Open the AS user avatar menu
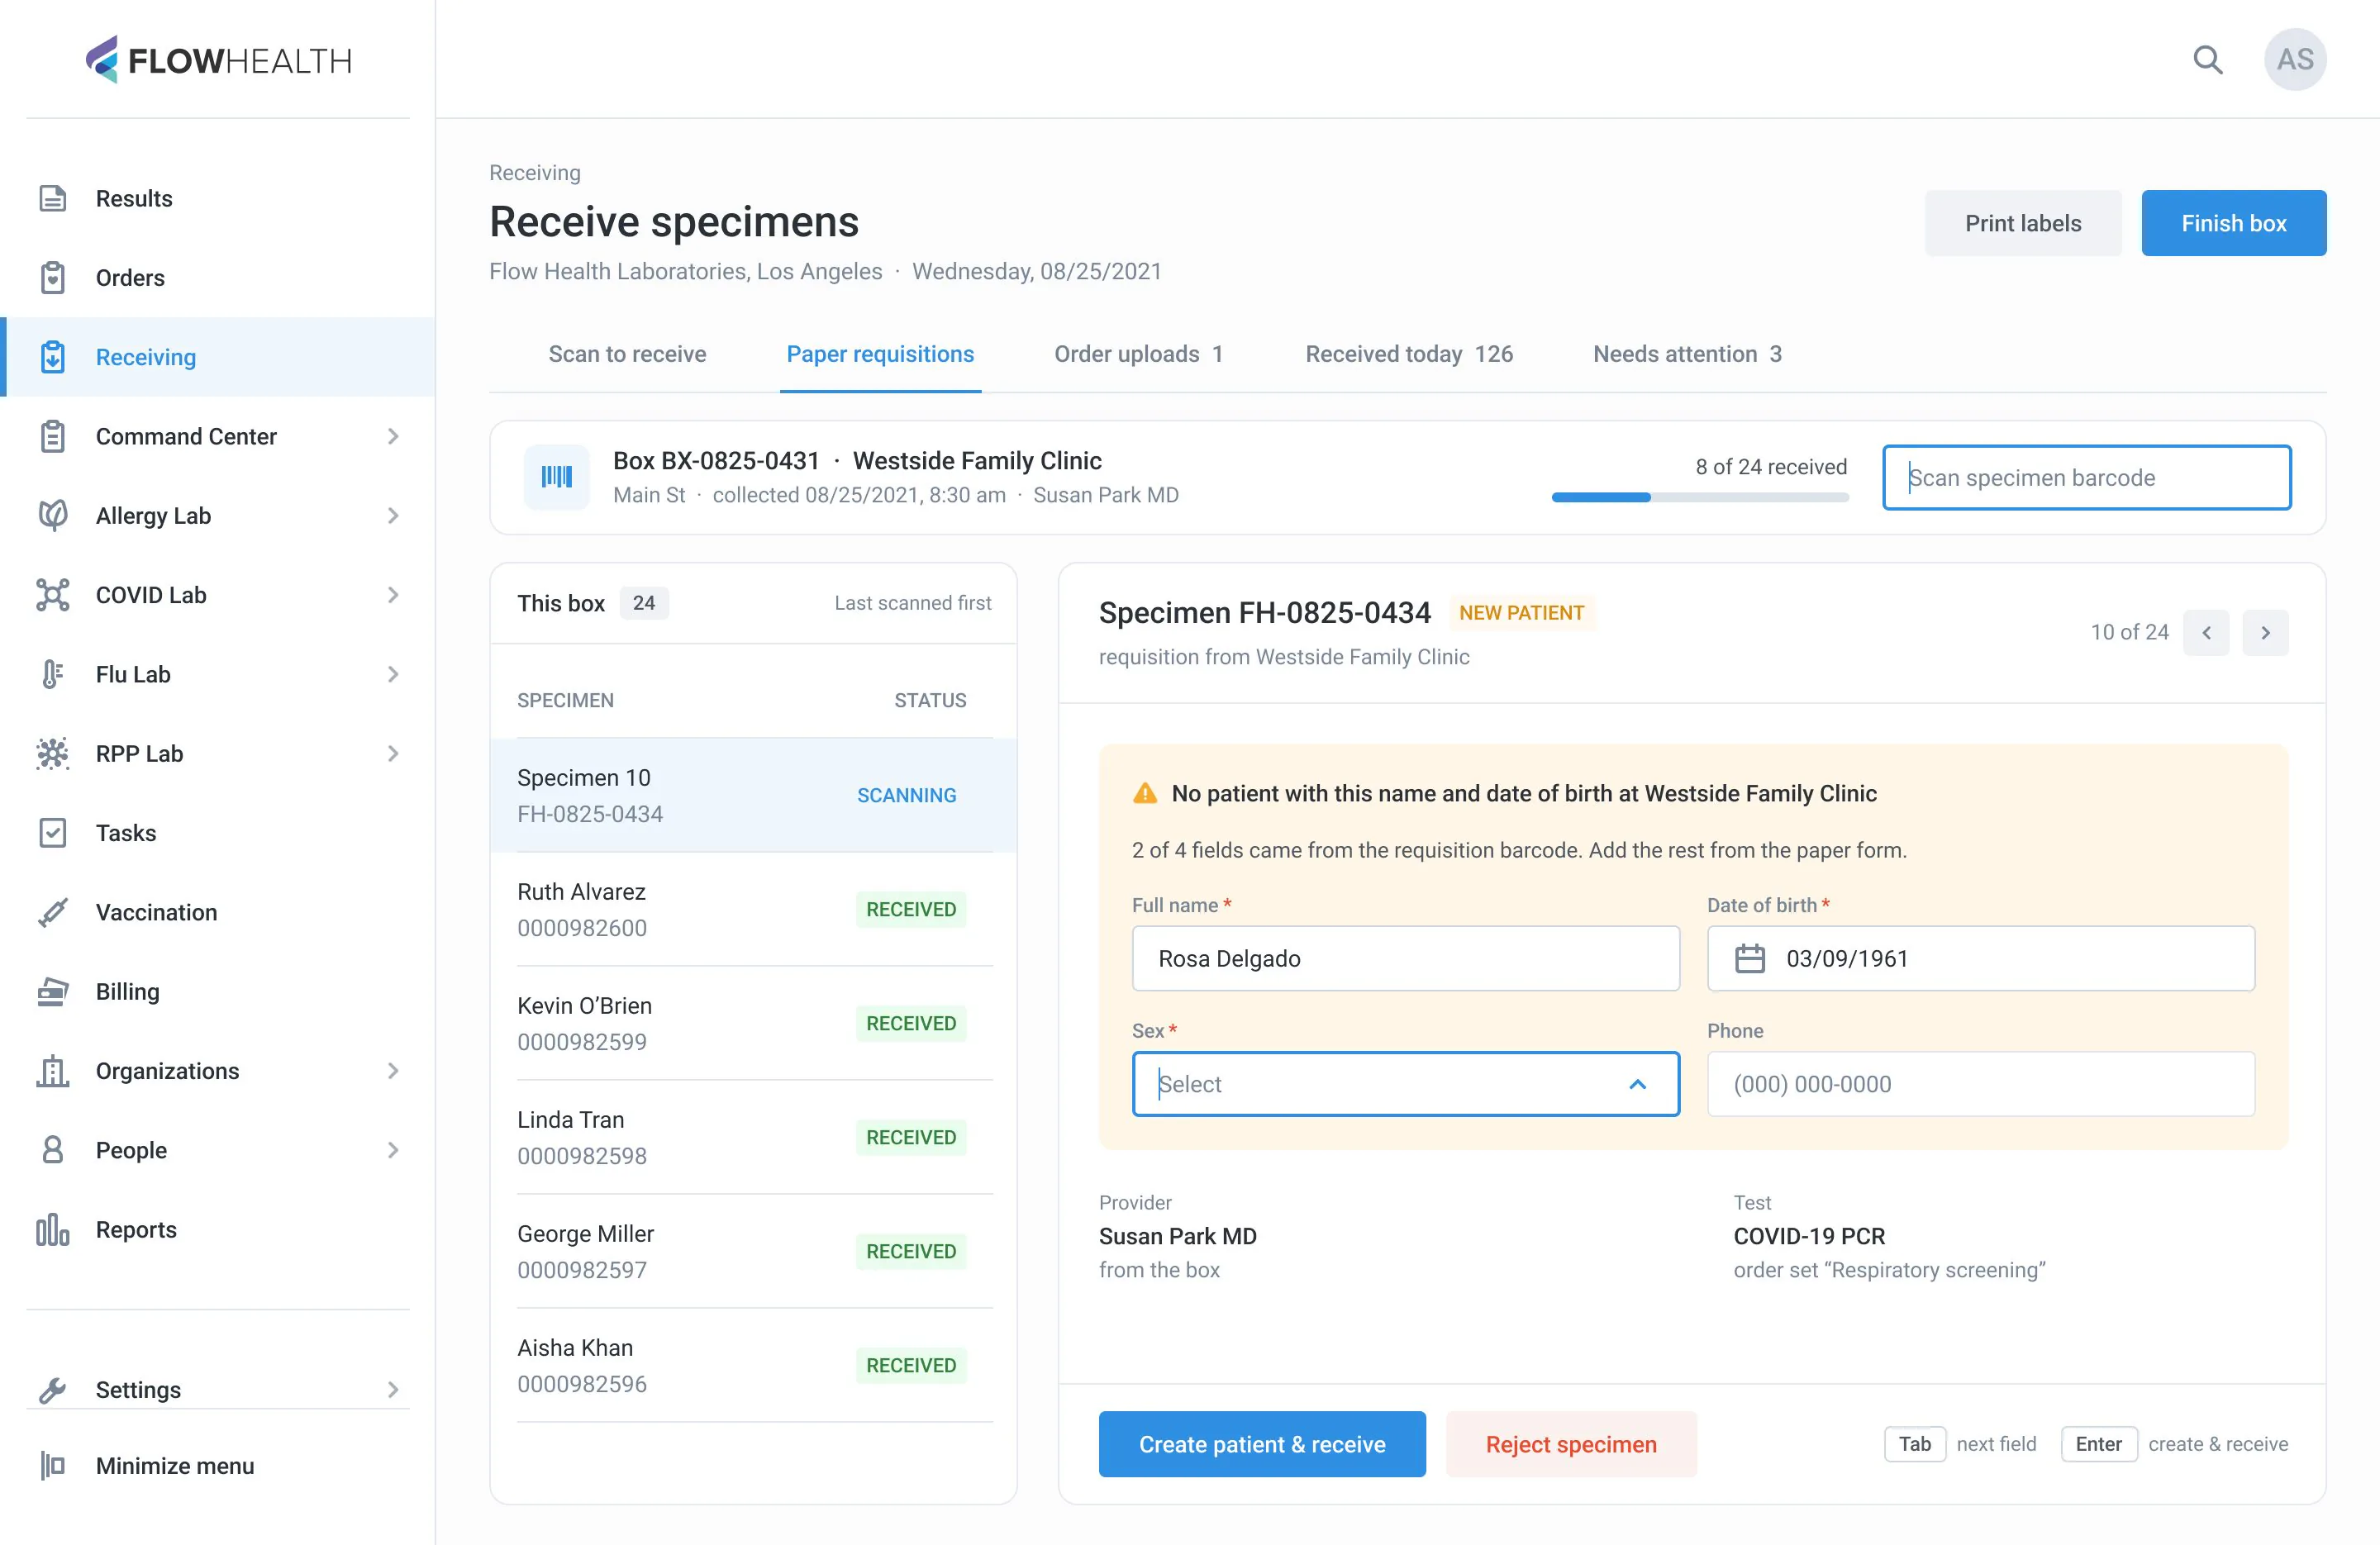This screenshot has height=1545, width=2380. [2294, 60]
